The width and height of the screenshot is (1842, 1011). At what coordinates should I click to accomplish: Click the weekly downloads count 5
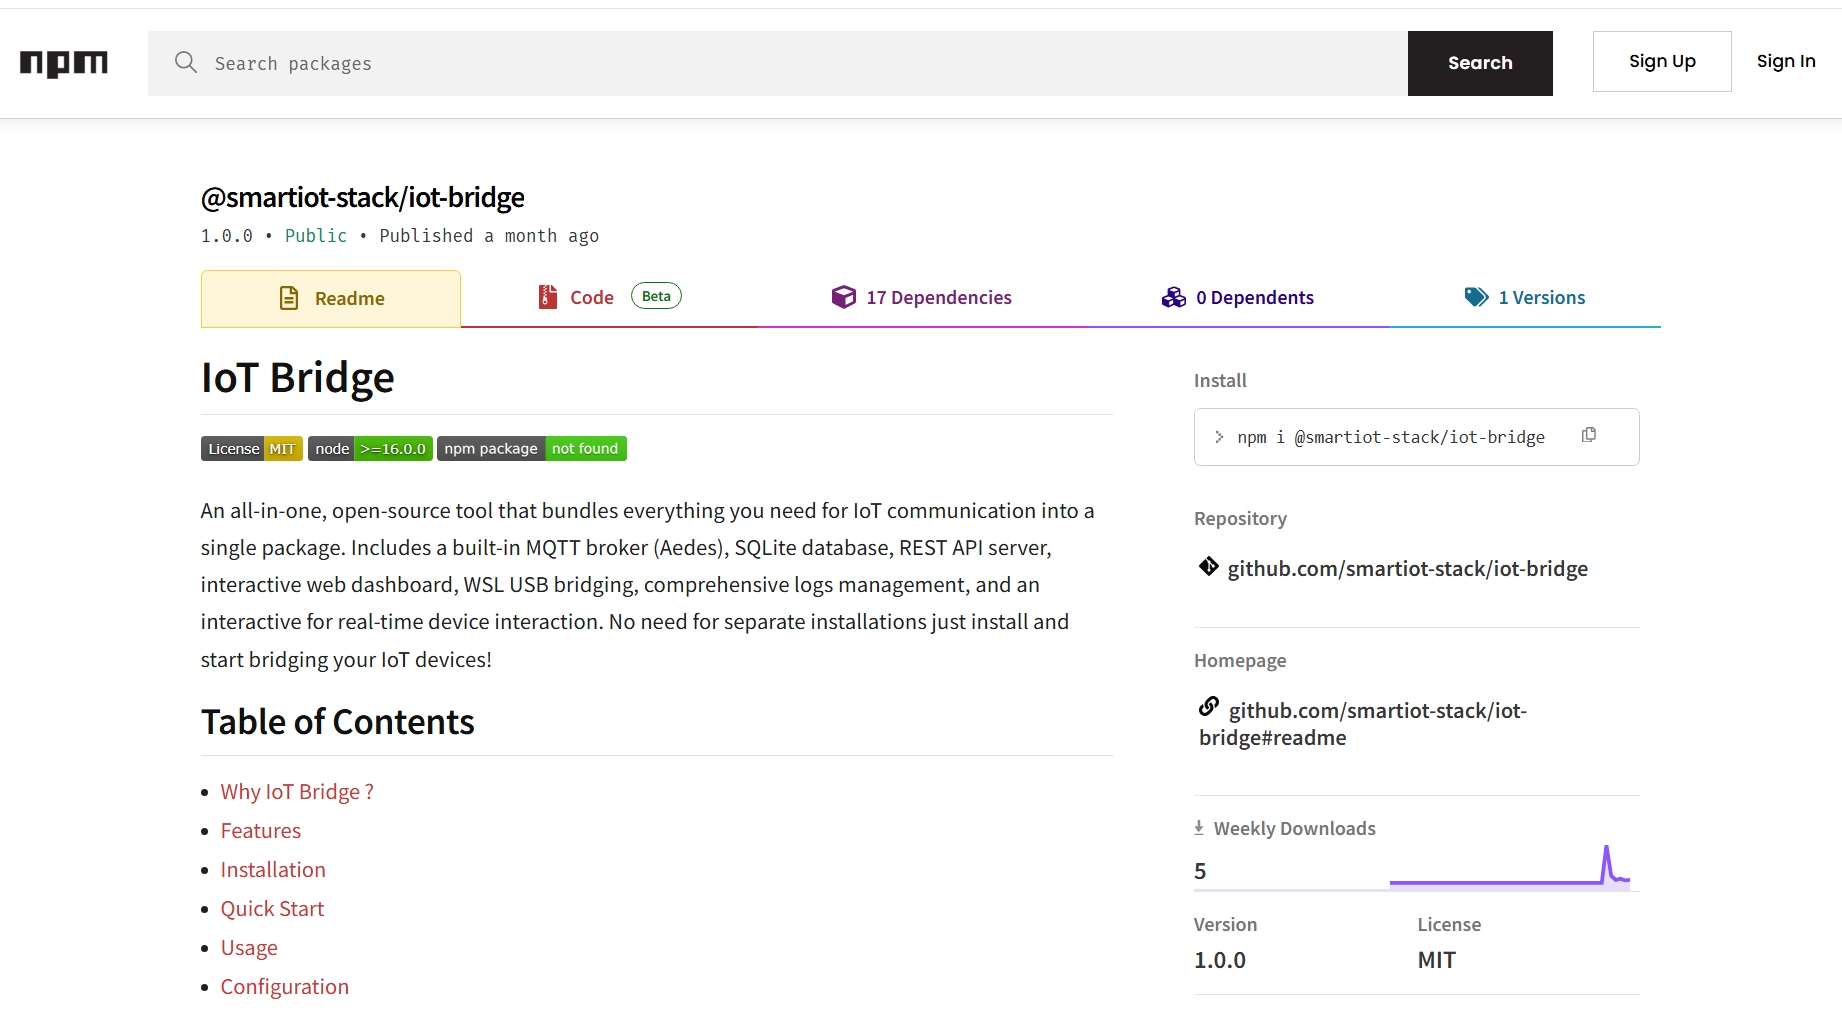(x=1200, y=871)
